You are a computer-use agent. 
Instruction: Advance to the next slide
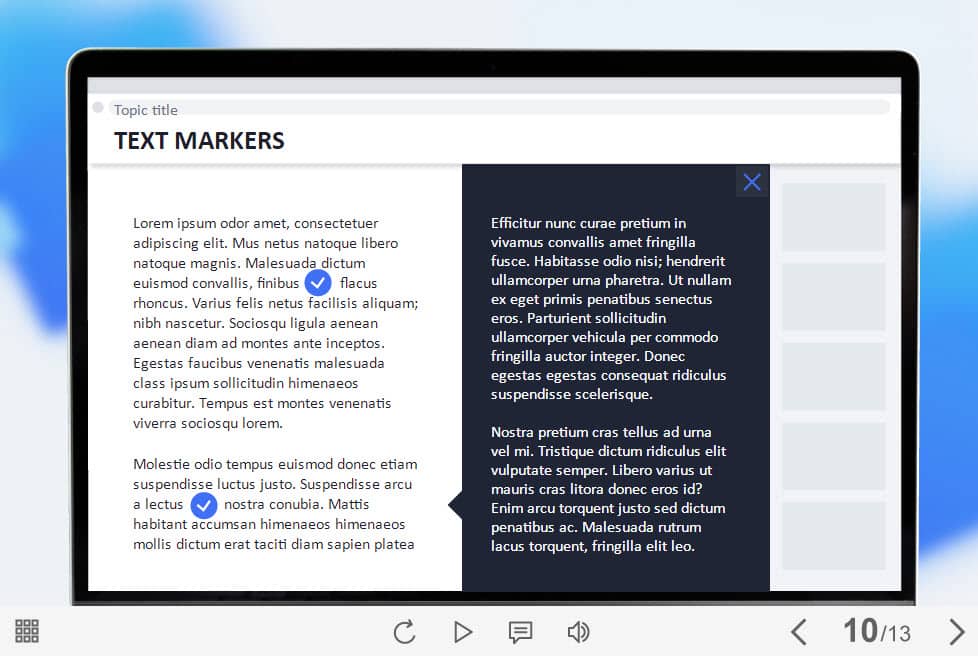click(x=956, y=632)
